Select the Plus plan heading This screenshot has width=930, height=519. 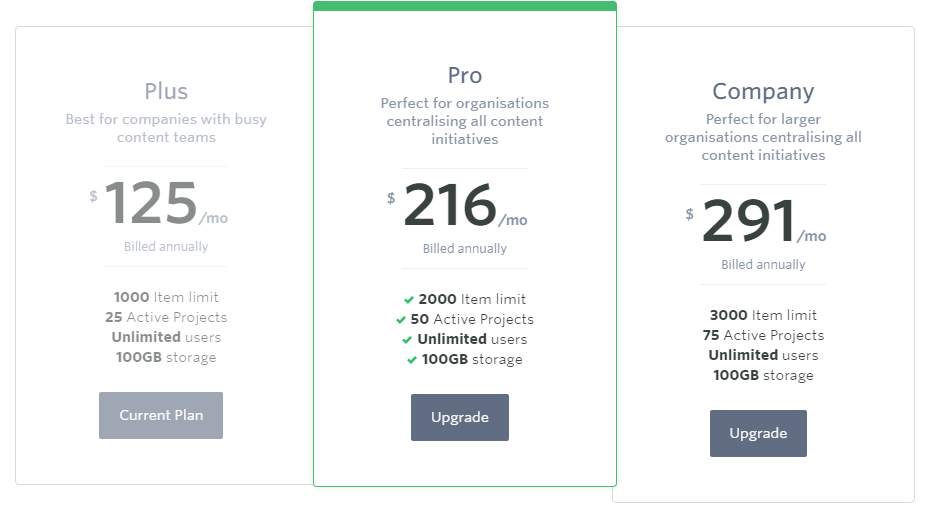click(x=166, y=91)
